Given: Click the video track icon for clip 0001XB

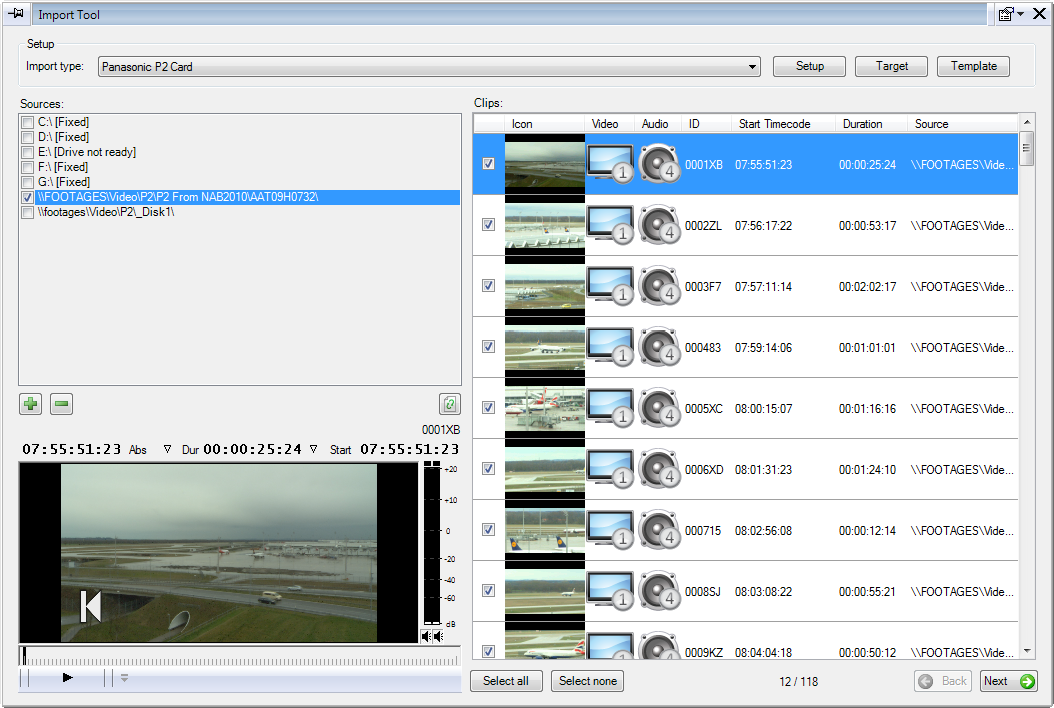Looking at the screenshot, I should pos(610,164).
